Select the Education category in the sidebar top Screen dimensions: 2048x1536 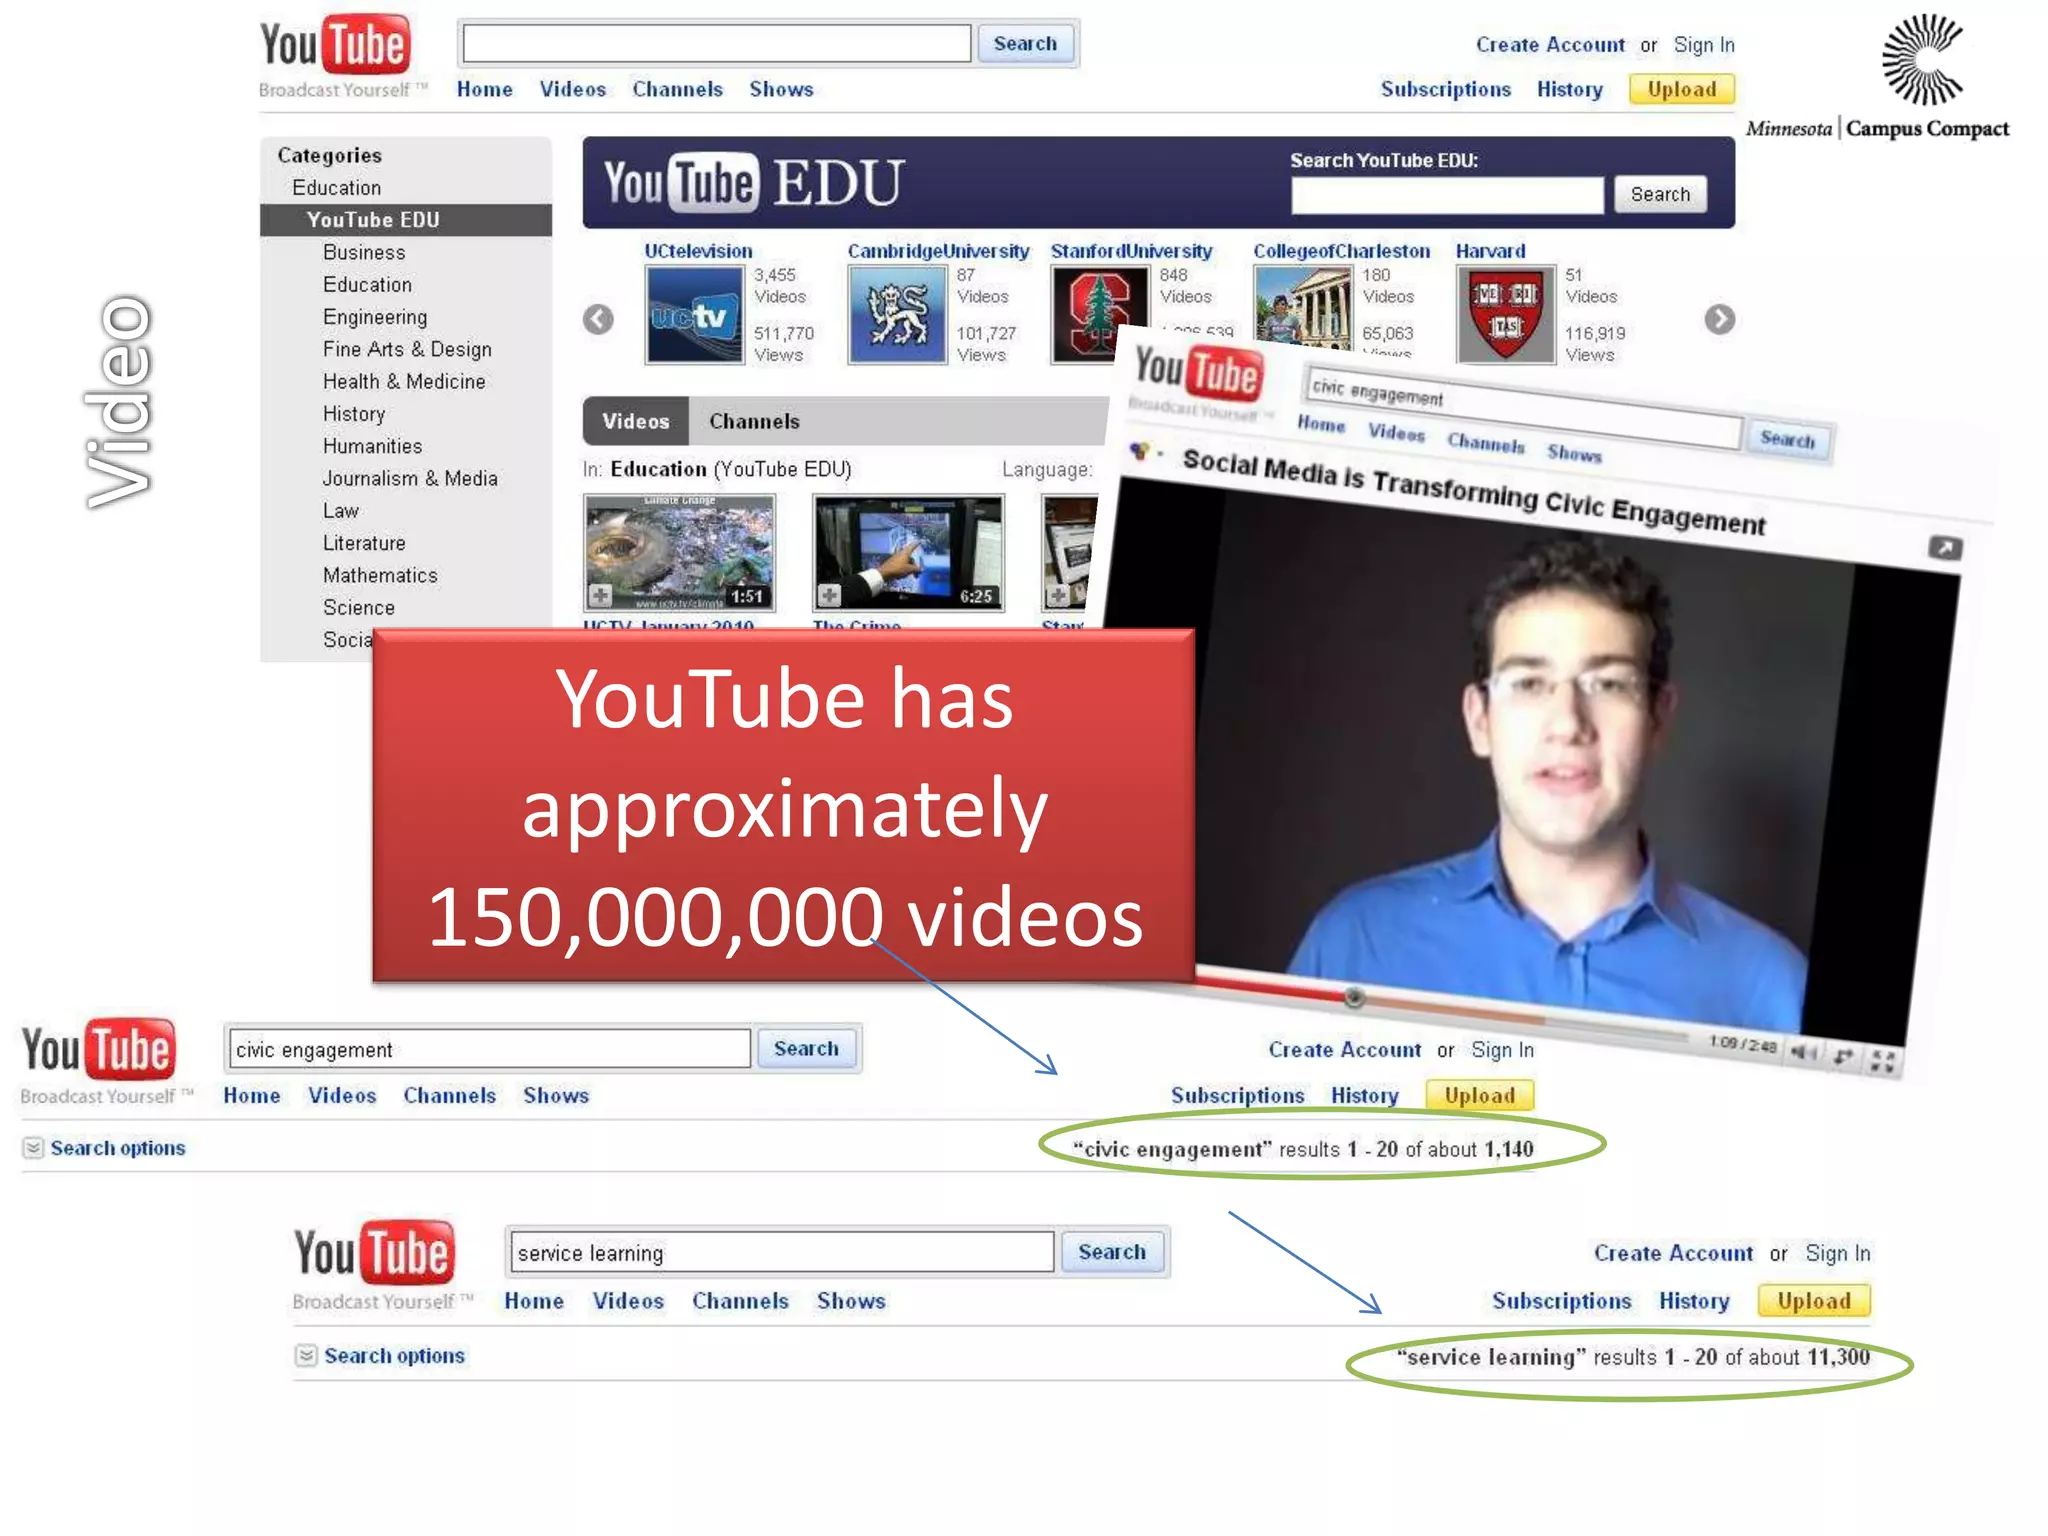pos(336,188)
